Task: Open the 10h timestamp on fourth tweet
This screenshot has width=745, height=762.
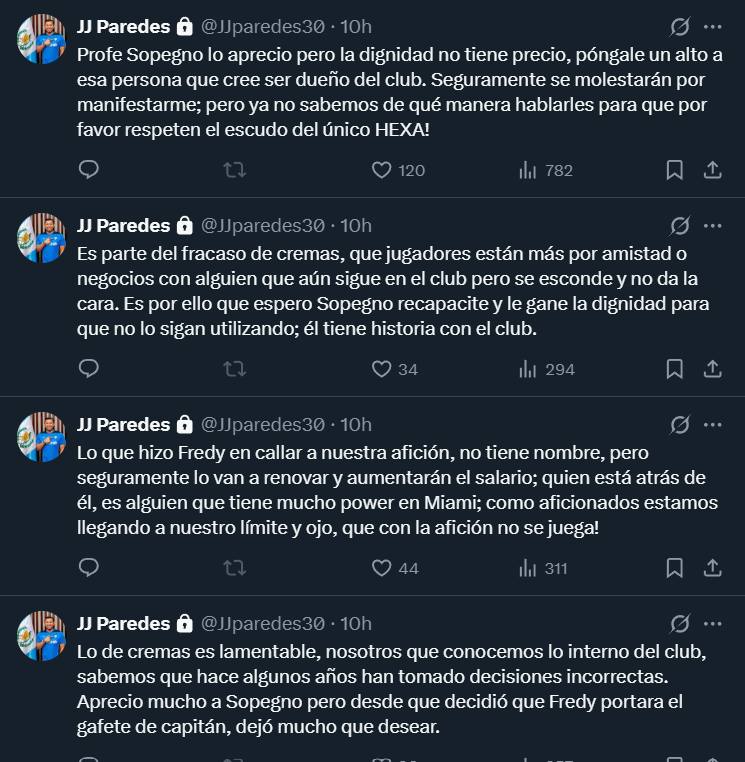Action: point(356,623)
